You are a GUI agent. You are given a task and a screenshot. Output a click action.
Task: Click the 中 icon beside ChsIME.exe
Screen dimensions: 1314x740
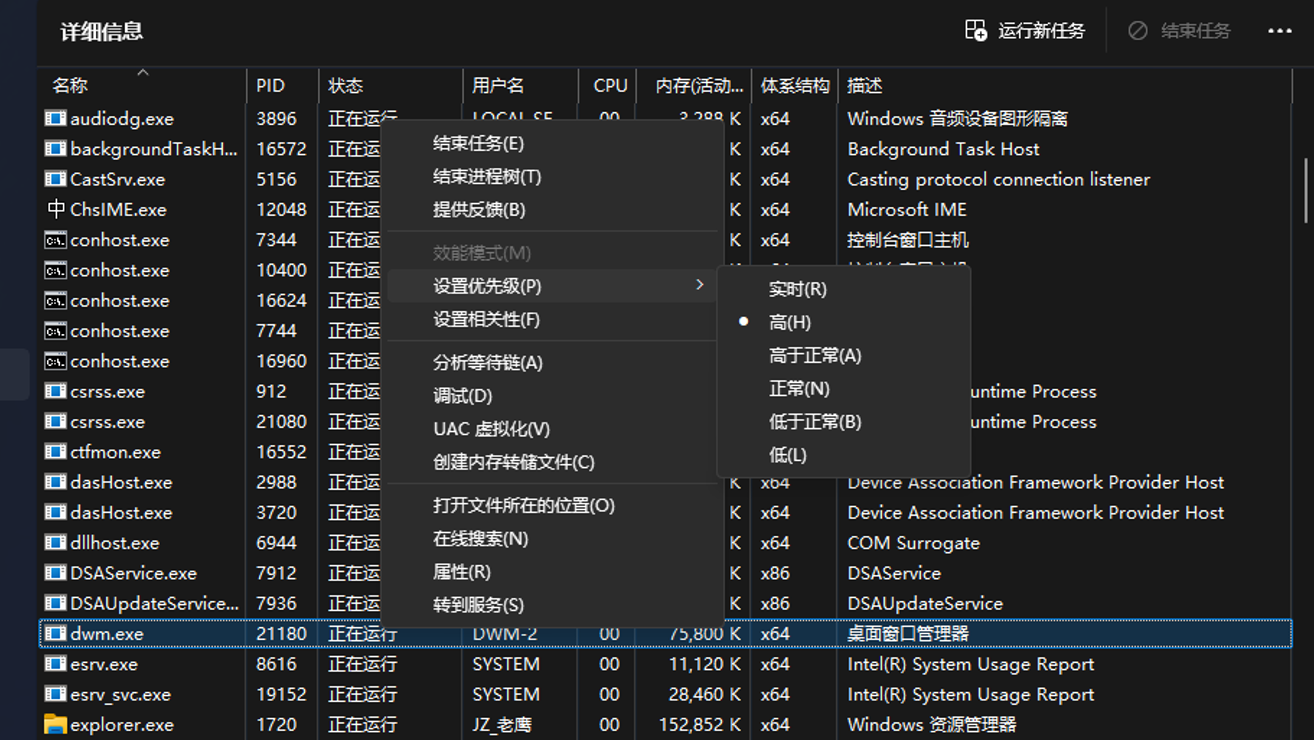point(56,209)
